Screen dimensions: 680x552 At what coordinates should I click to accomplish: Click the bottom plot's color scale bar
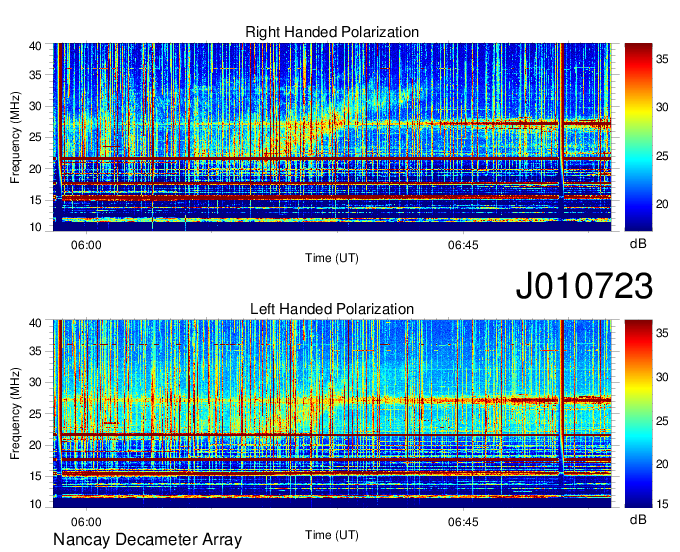[638, 414]
